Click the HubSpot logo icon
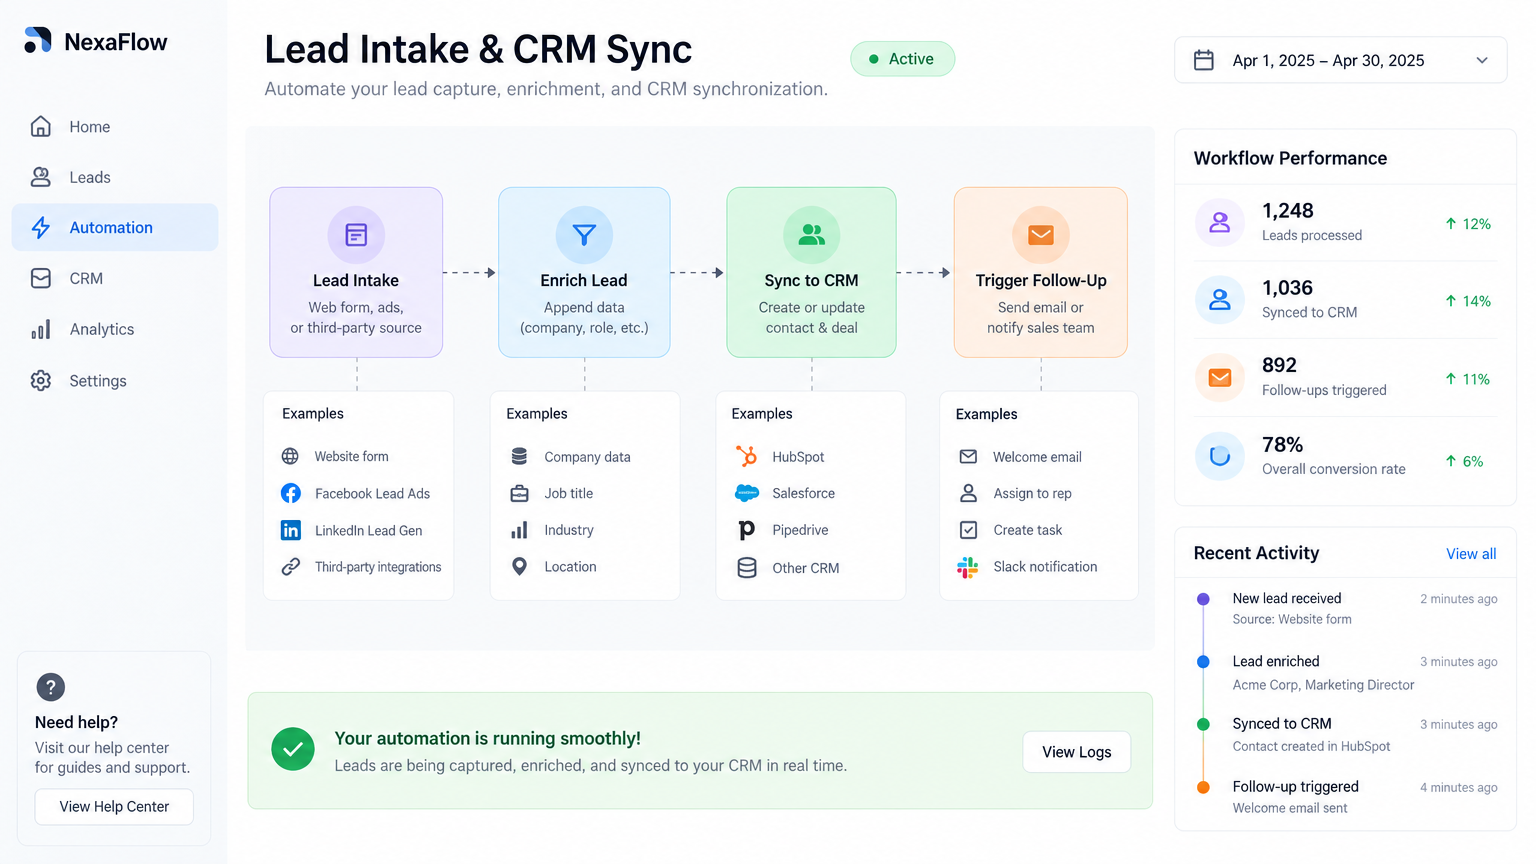 pos(747,456)
